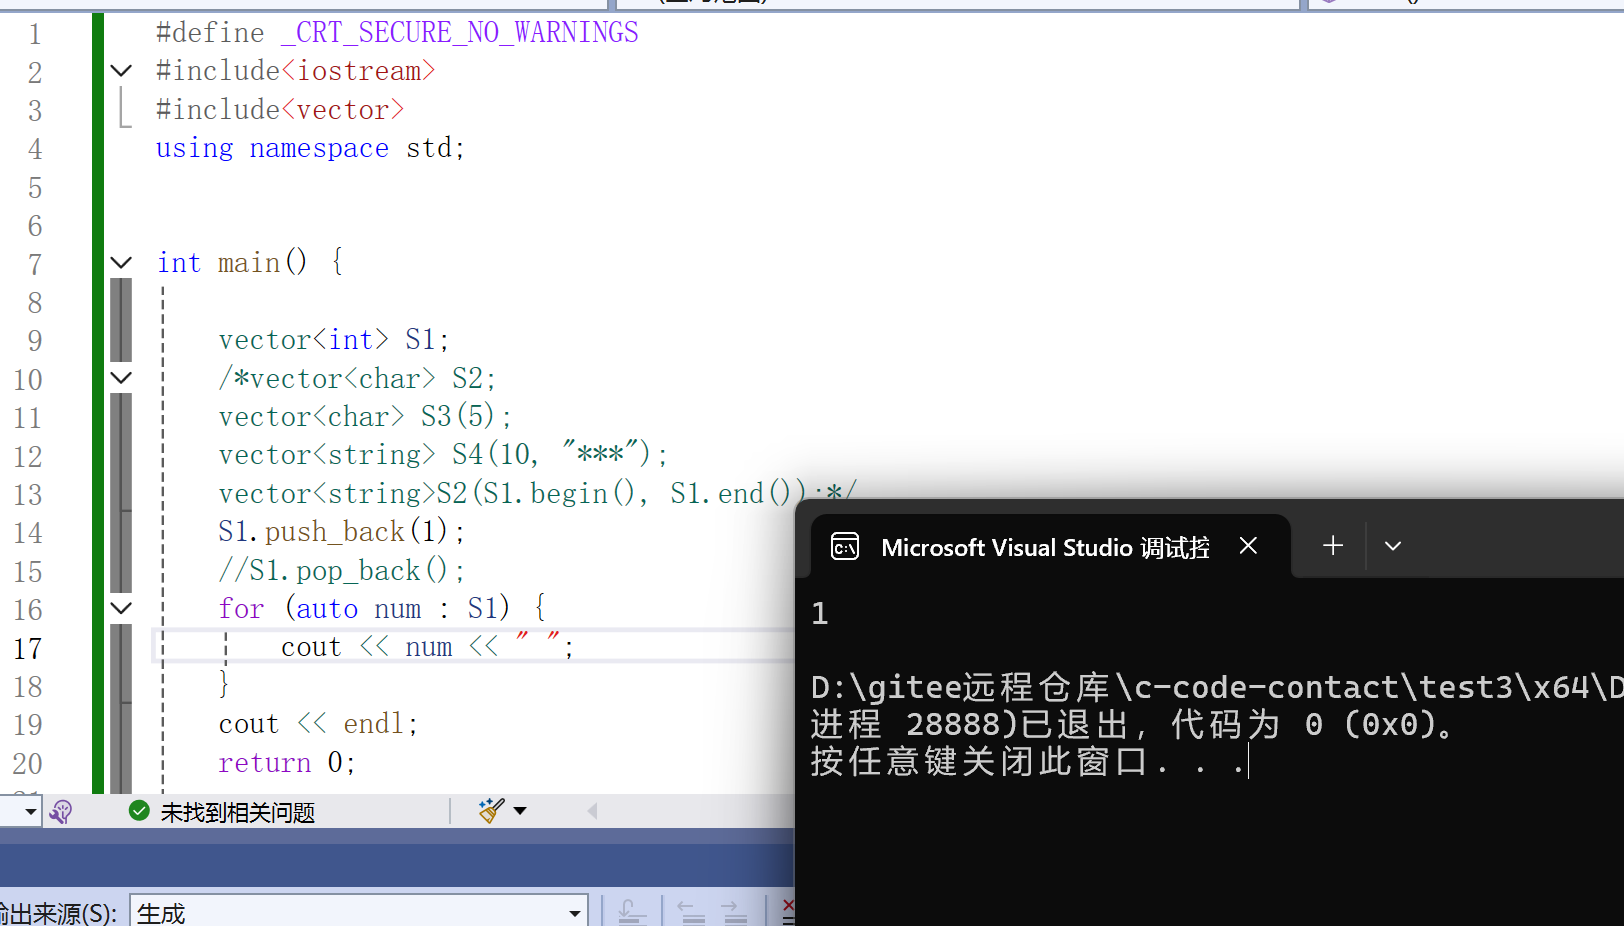Click '按任意键关闭此窗口' console text
This screenshot has width=1624, height=926.
click(x=979, y=762)
